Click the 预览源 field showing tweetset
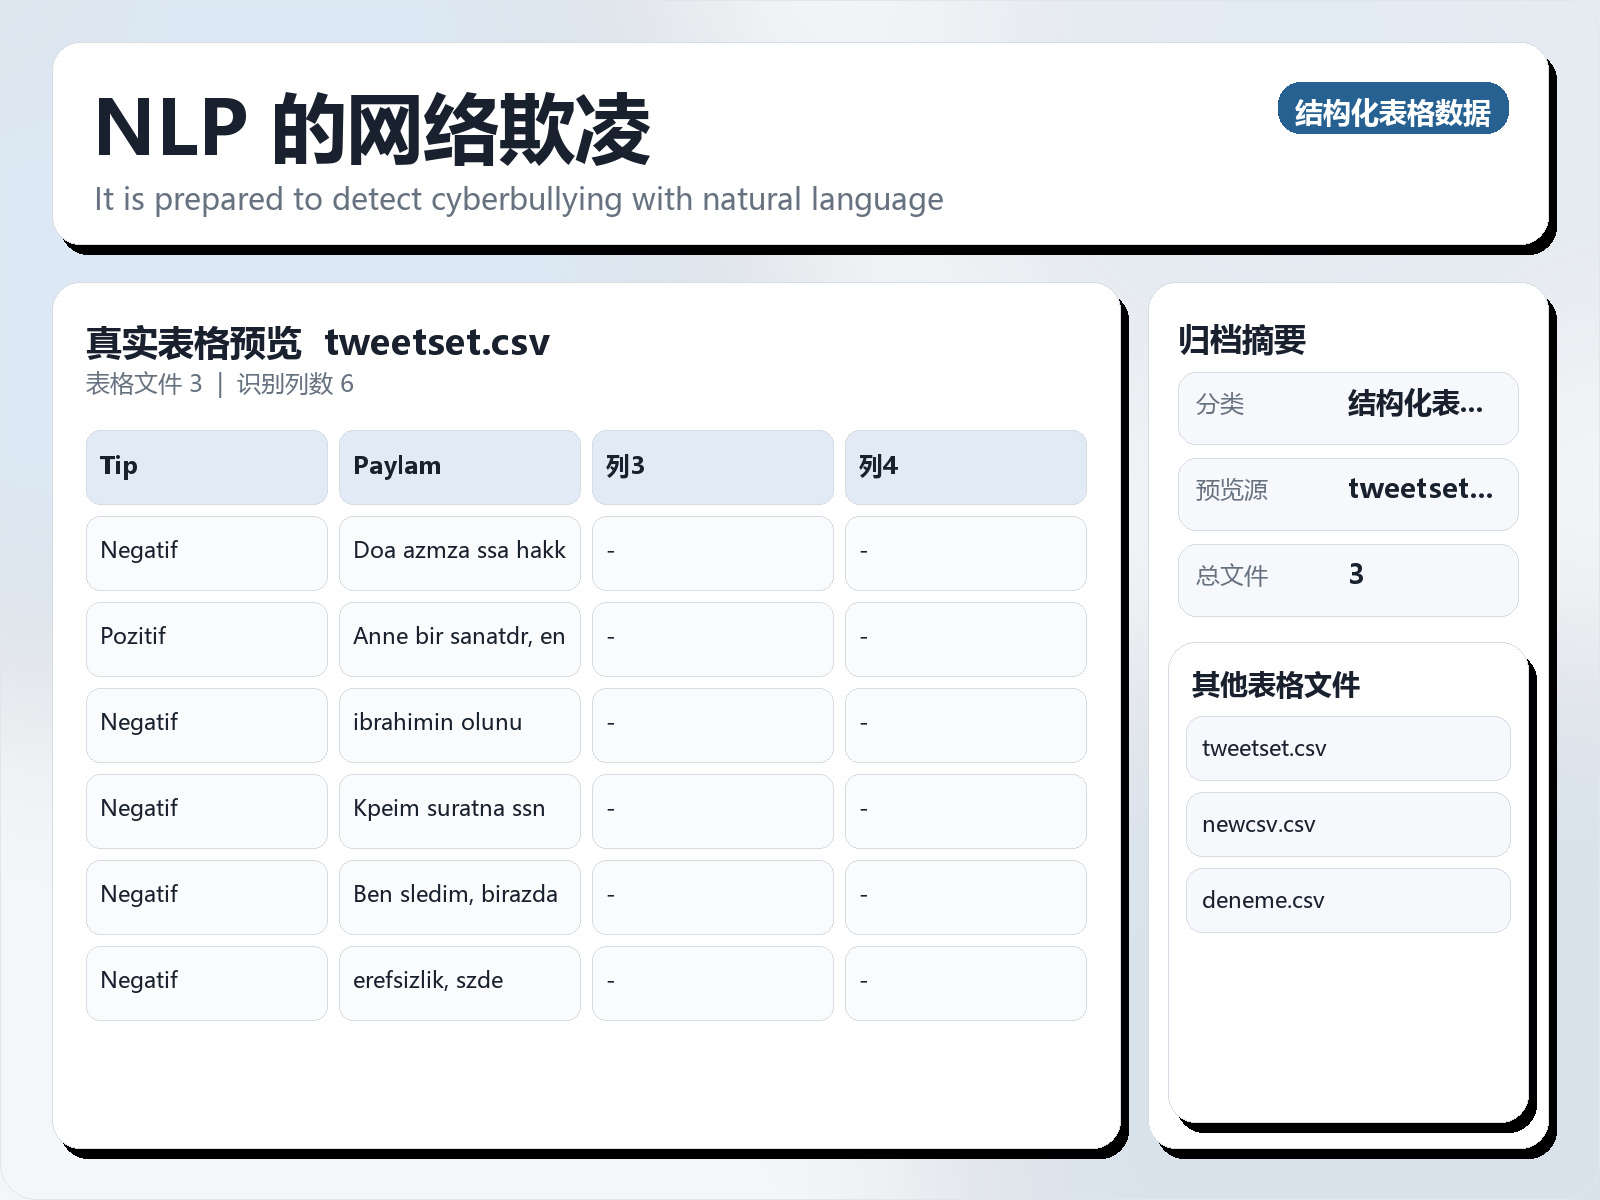 (1347, 492)
